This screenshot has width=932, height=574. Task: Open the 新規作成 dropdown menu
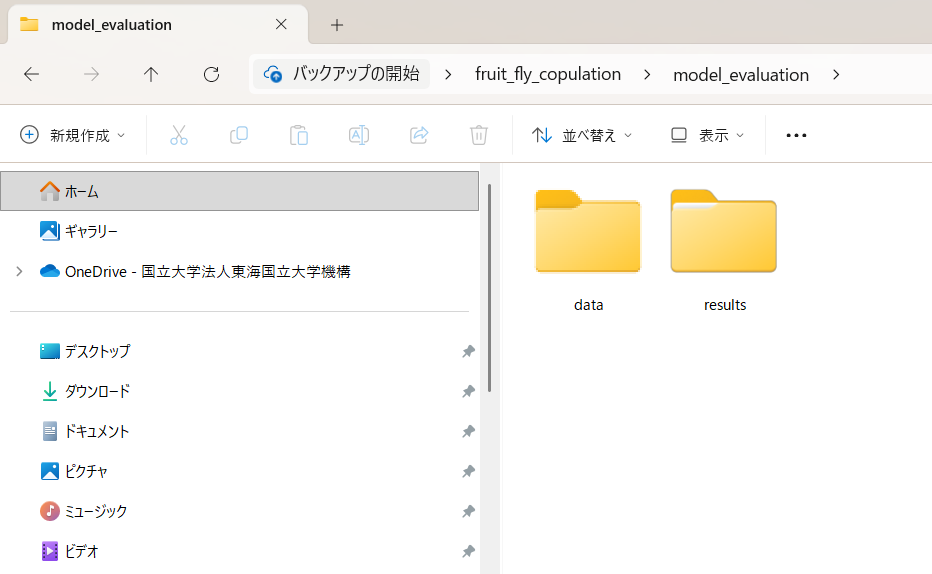(73, 135)
